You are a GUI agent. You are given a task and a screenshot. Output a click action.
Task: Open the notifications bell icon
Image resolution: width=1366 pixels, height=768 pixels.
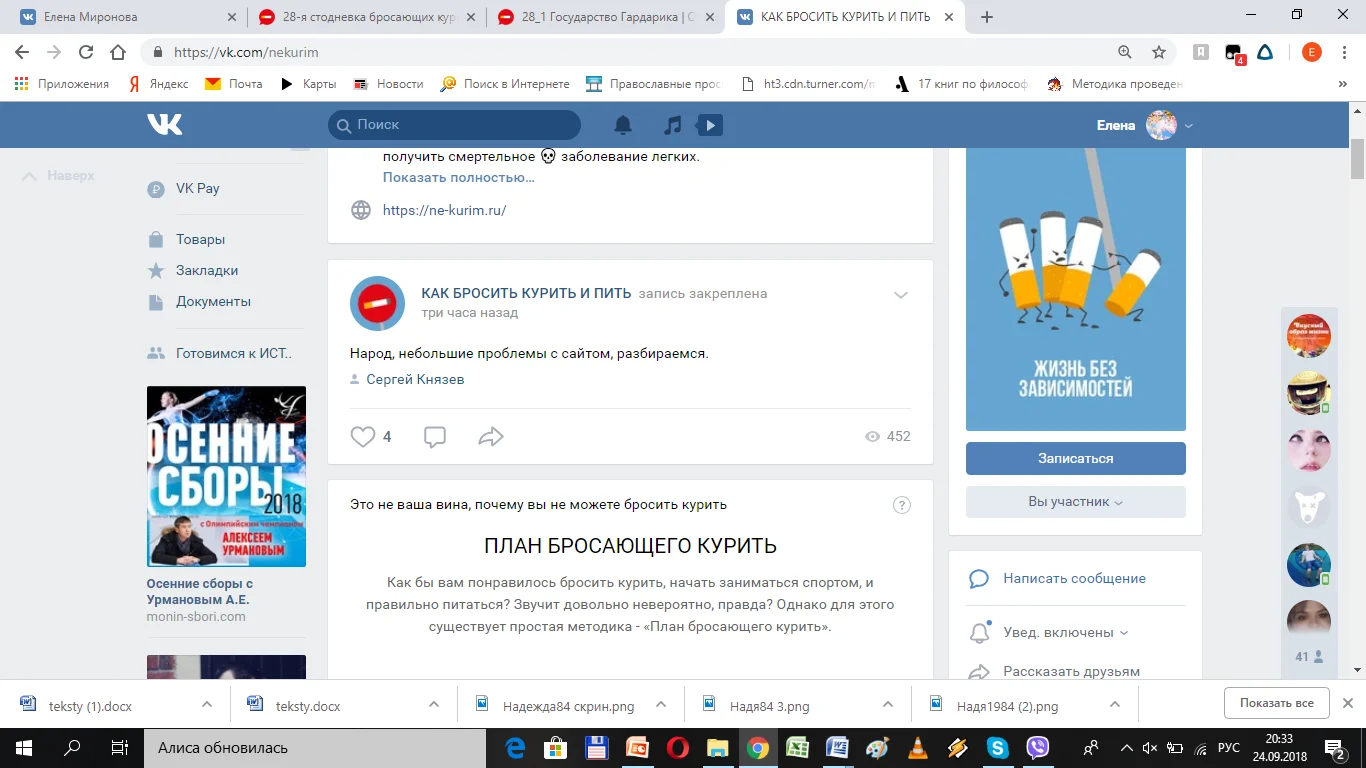coord(623,125)
